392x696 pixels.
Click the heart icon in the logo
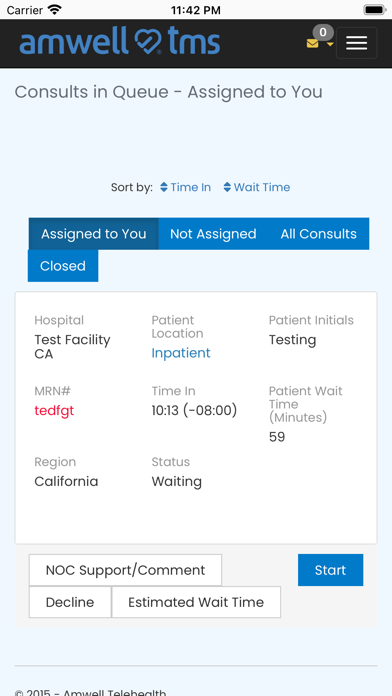point(149,40)
